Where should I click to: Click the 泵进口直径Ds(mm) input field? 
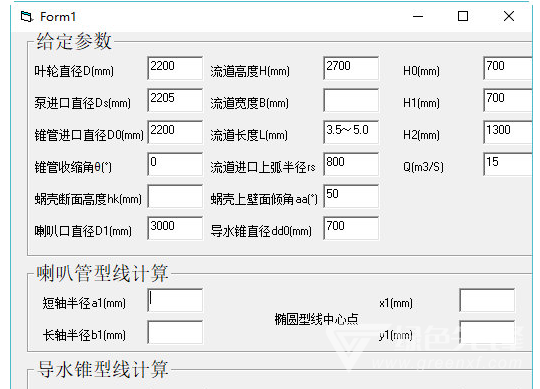pos(175,100)
